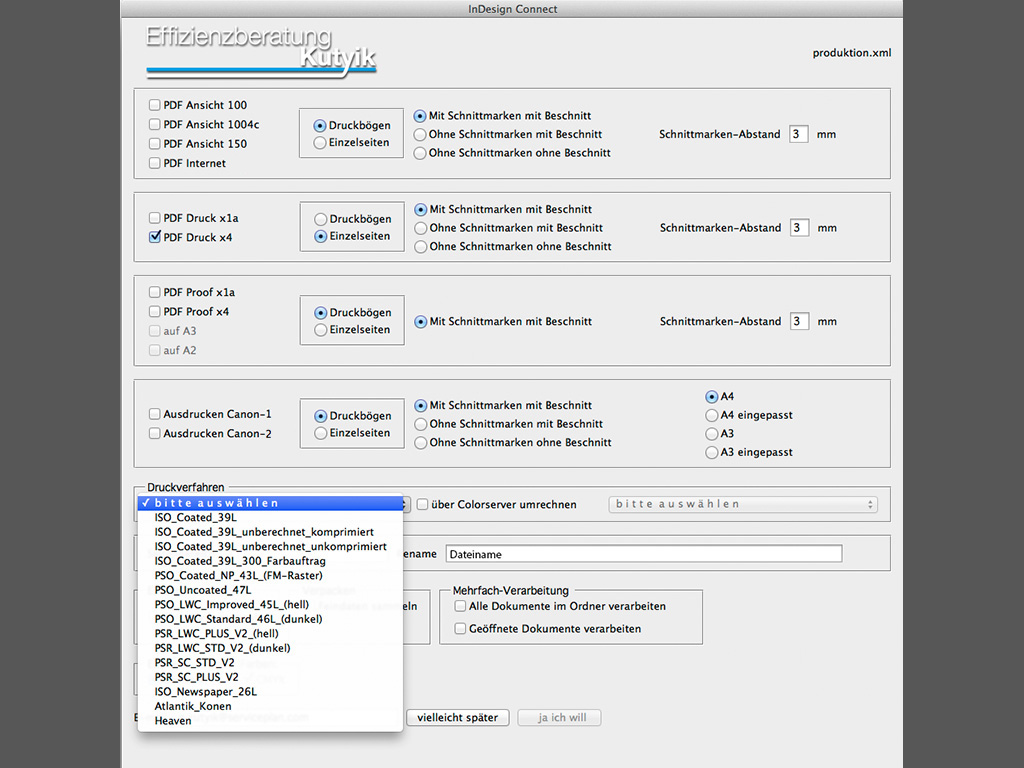Enable Alle Dokumente im Ordner verarbeiten
The height and width of the screenshot is (768, 1024).
pyautogui.click(x=460, y=606)
